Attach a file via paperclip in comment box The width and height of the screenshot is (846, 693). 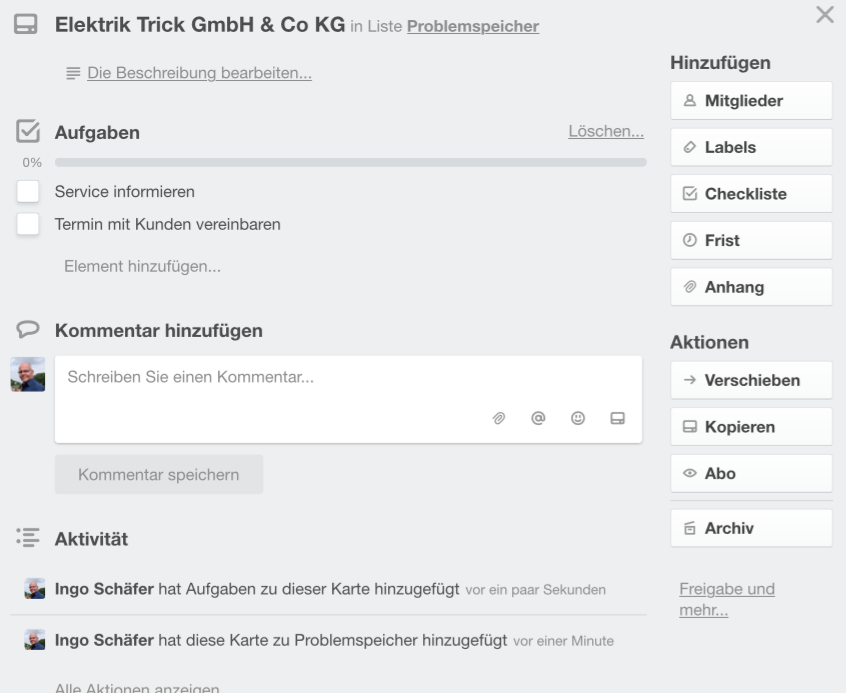click(499, 418)
